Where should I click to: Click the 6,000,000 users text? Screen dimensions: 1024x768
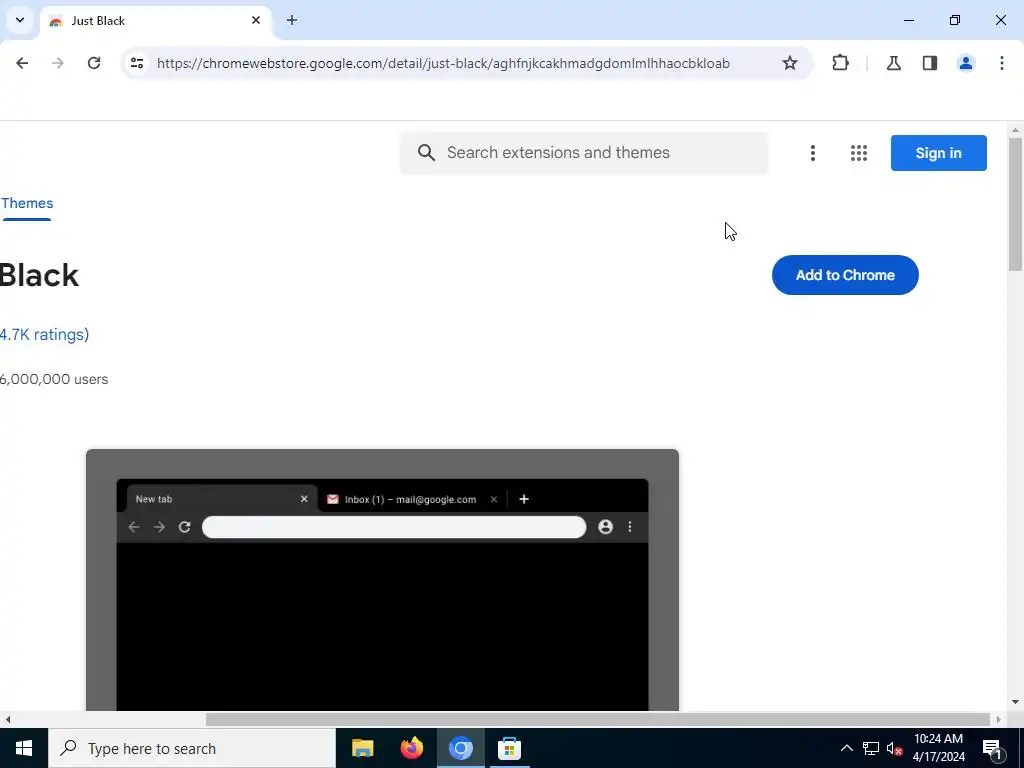54,379
